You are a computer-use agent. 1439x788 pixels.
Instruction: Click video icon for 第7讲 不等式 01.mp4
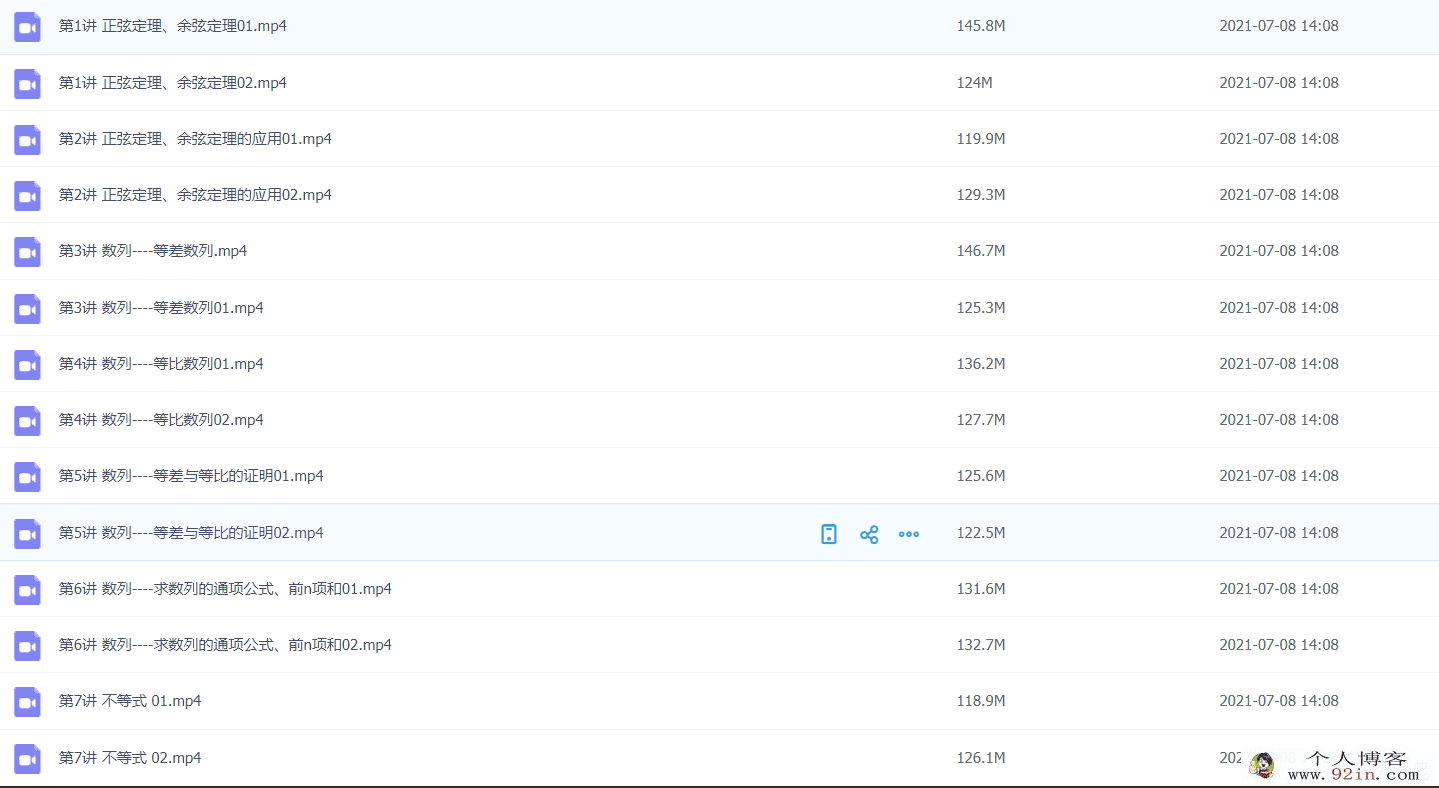tap(27, 702)
